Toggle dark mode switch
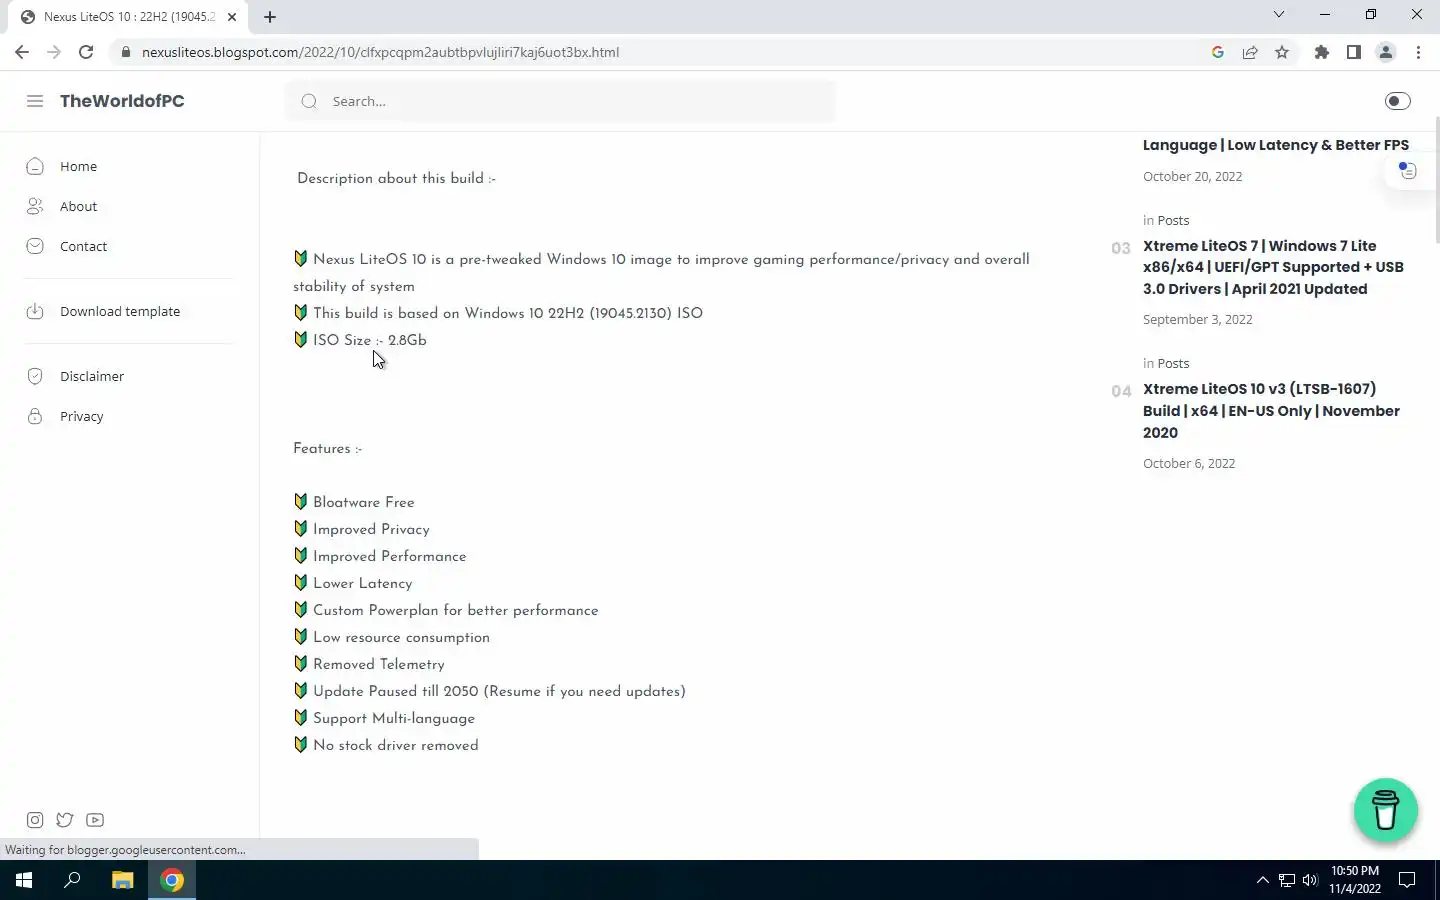Viewport: 1440px width, 900px height. pos(1397,101)
